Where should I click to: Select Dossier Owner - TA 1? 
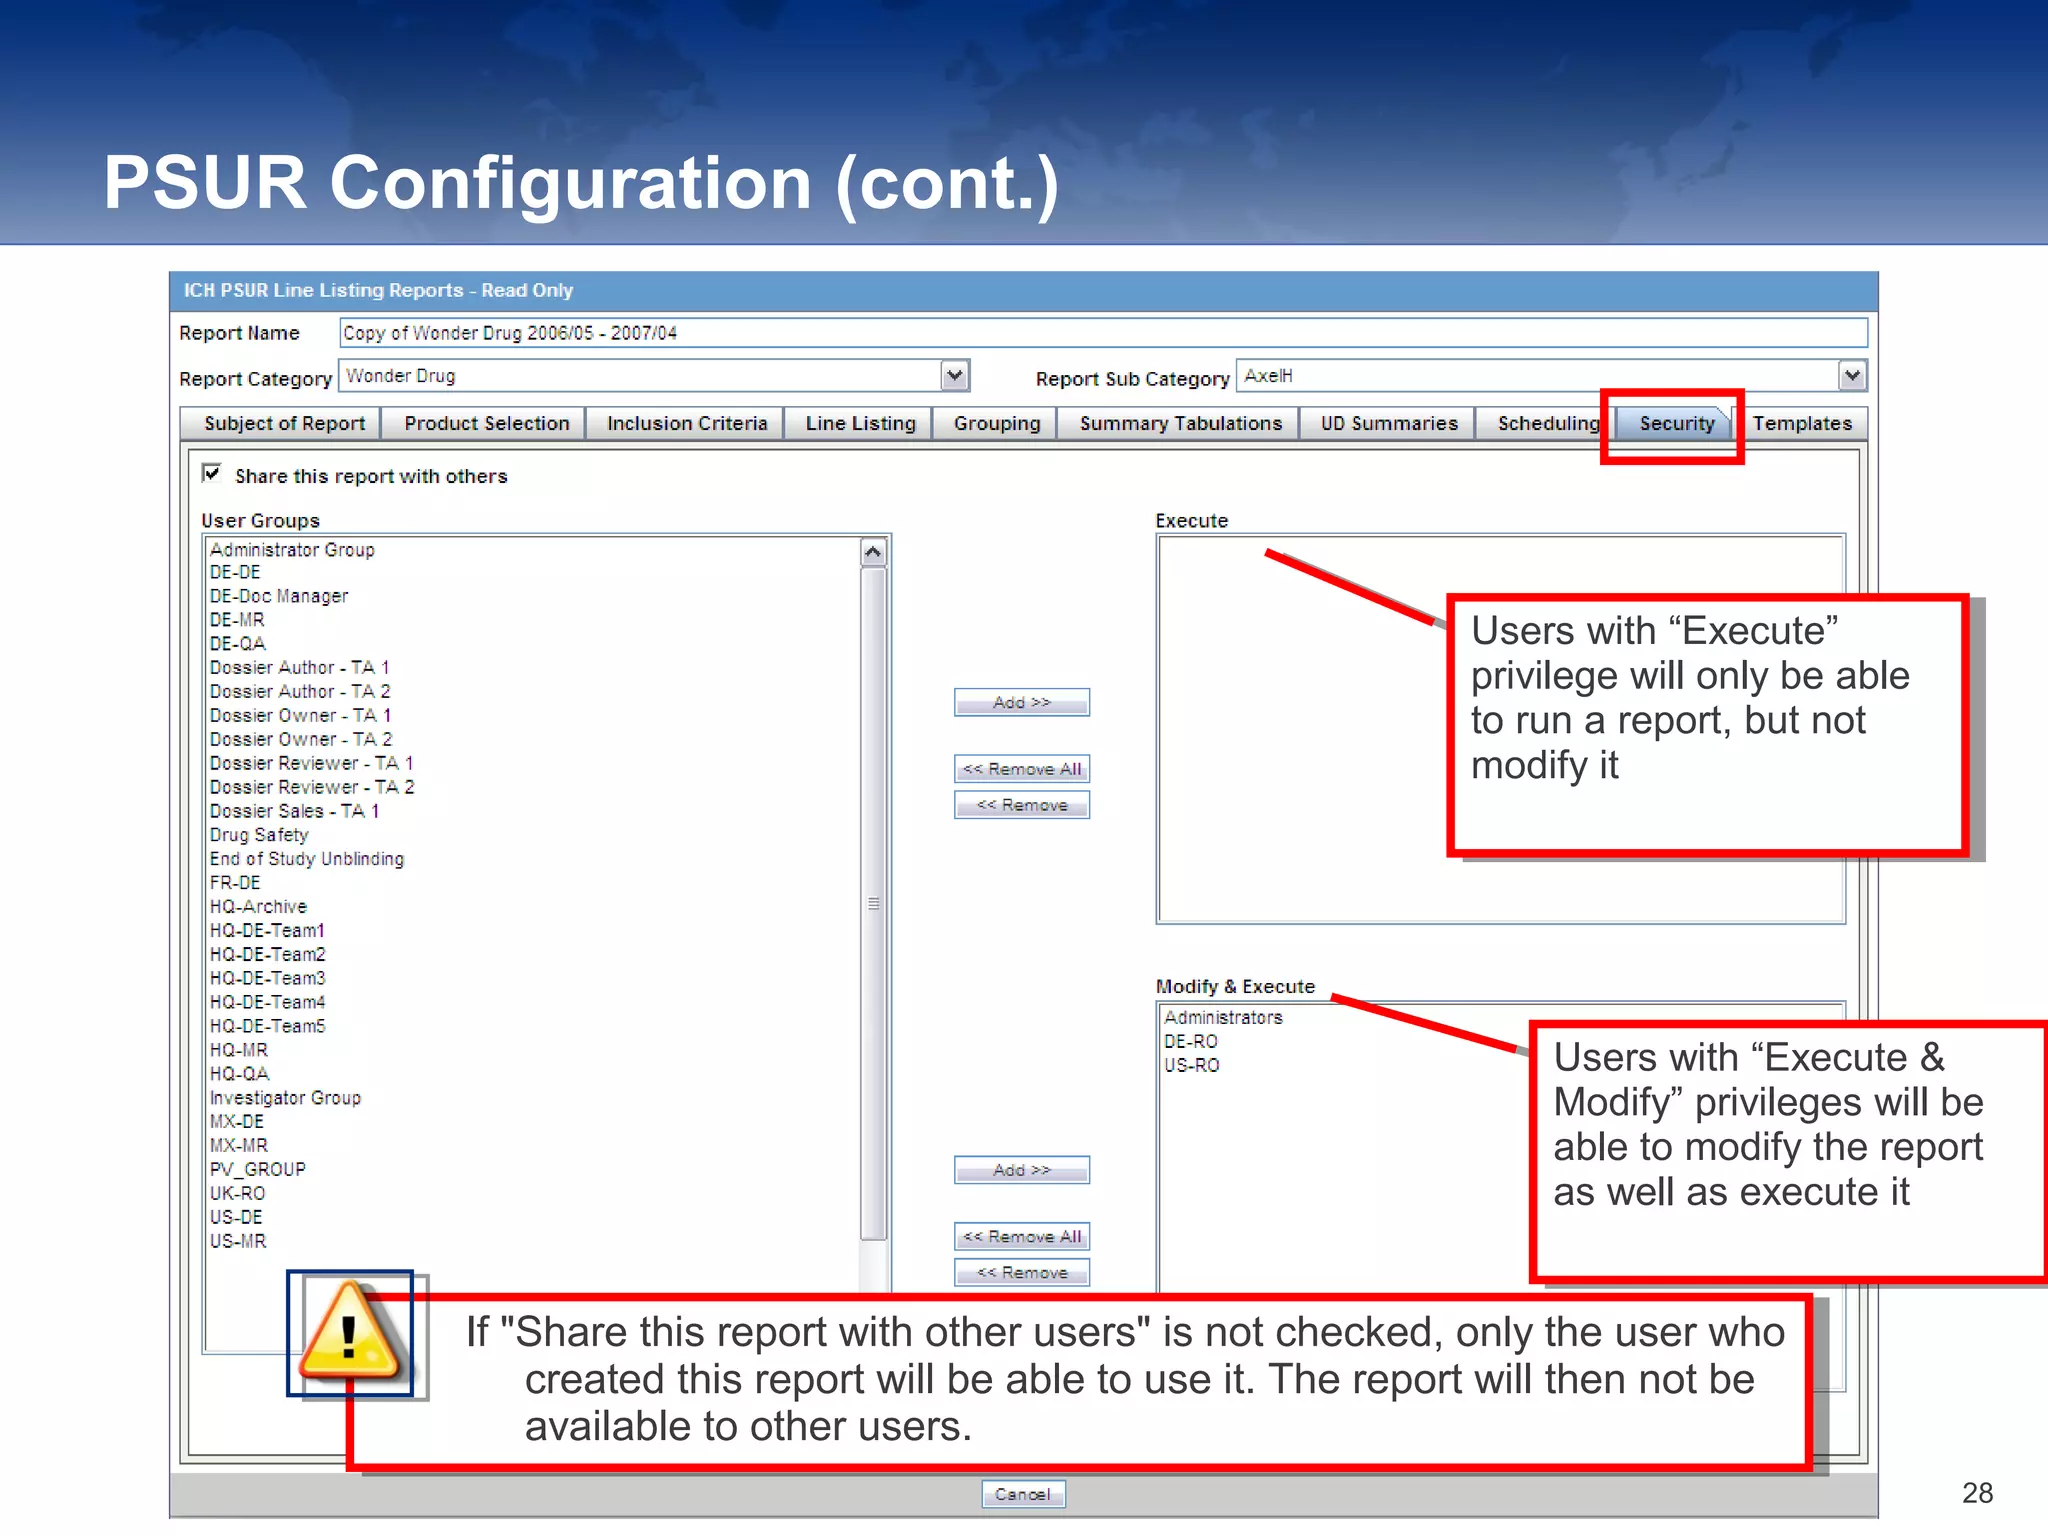click(300, 715)
